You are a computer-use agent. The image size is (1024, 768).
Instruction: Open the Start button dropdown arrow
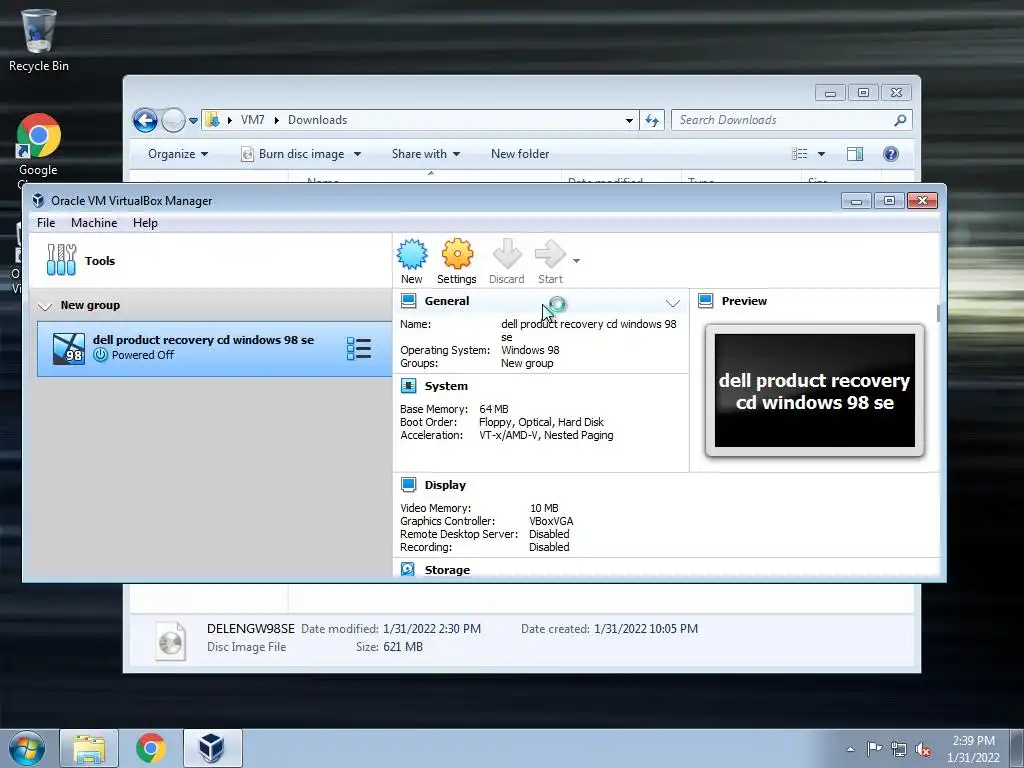pyautogui.click(x=576, y=261)
